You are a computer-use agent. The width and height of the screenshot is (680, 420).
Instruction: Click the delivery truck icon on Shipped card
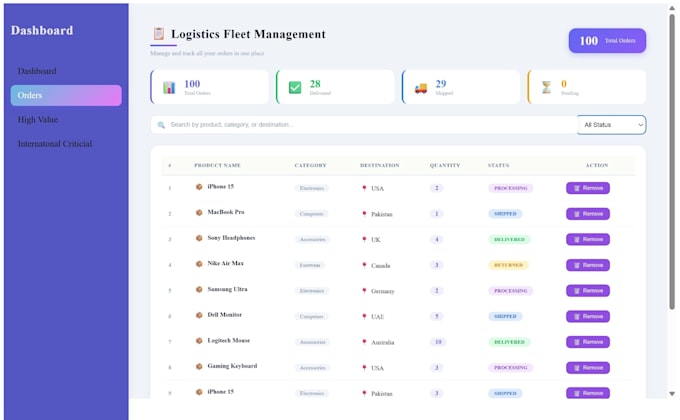tap(421, 88)
